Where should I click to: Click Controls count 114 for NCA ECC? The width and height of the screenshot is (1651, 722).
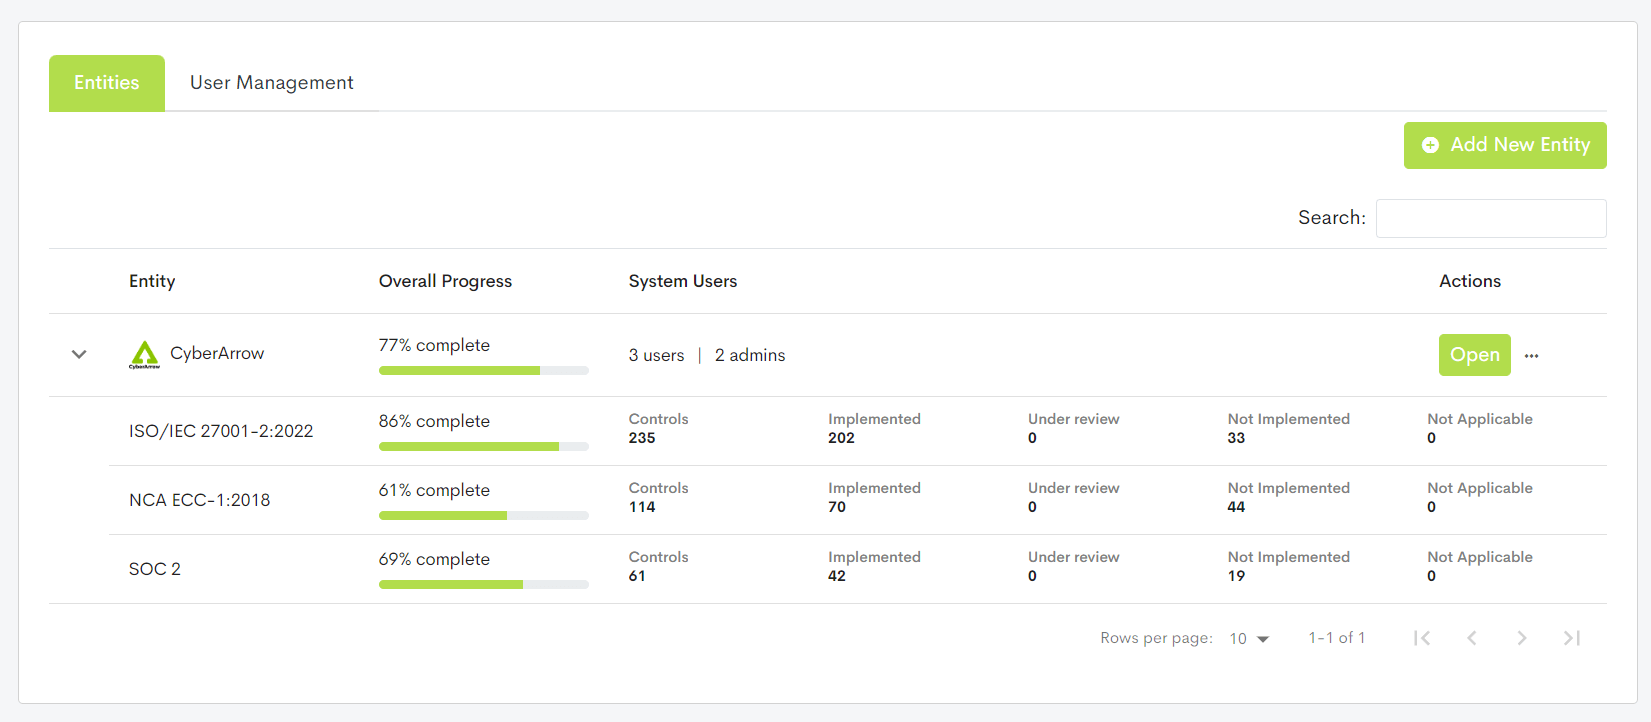point(642,507)
